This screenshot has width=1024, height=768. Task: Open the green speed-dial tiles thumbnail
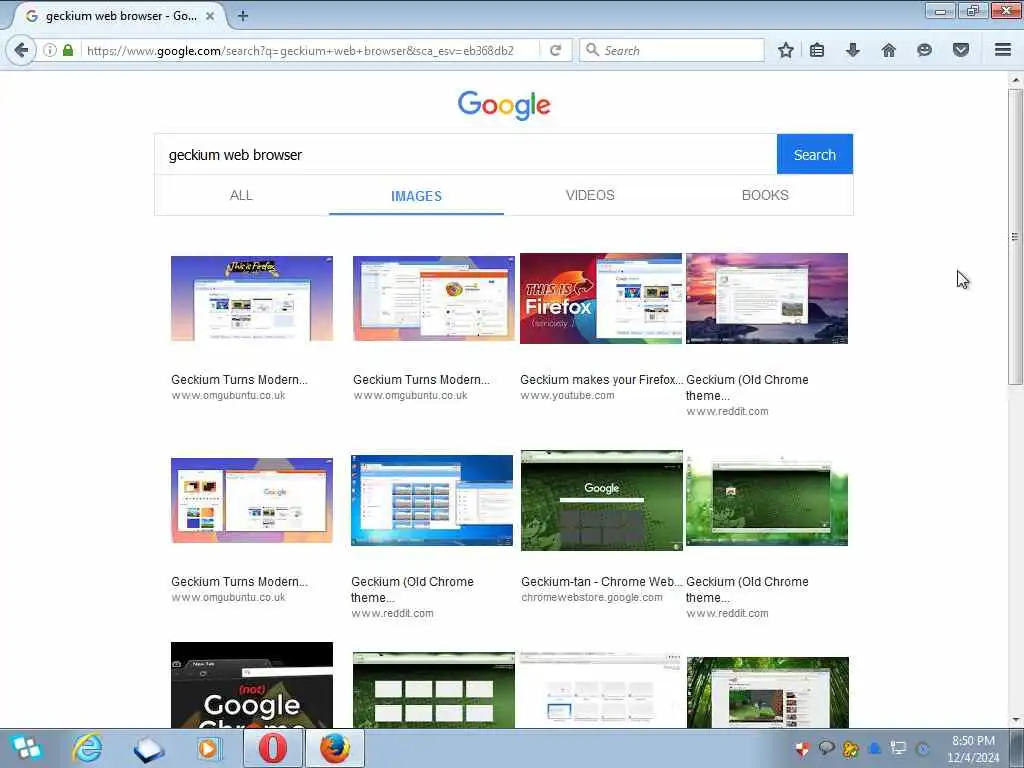click(434, 690)
